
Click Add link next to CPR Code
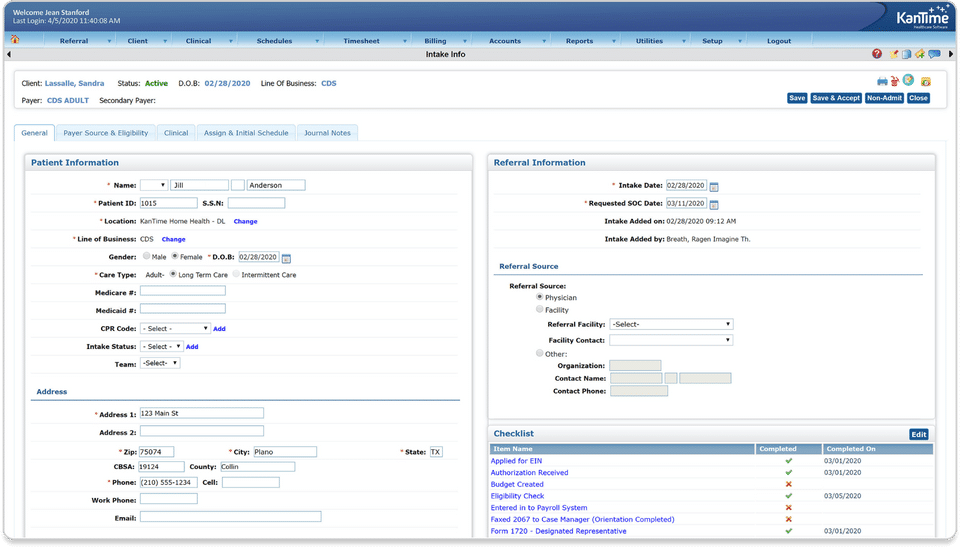[219, 329]
